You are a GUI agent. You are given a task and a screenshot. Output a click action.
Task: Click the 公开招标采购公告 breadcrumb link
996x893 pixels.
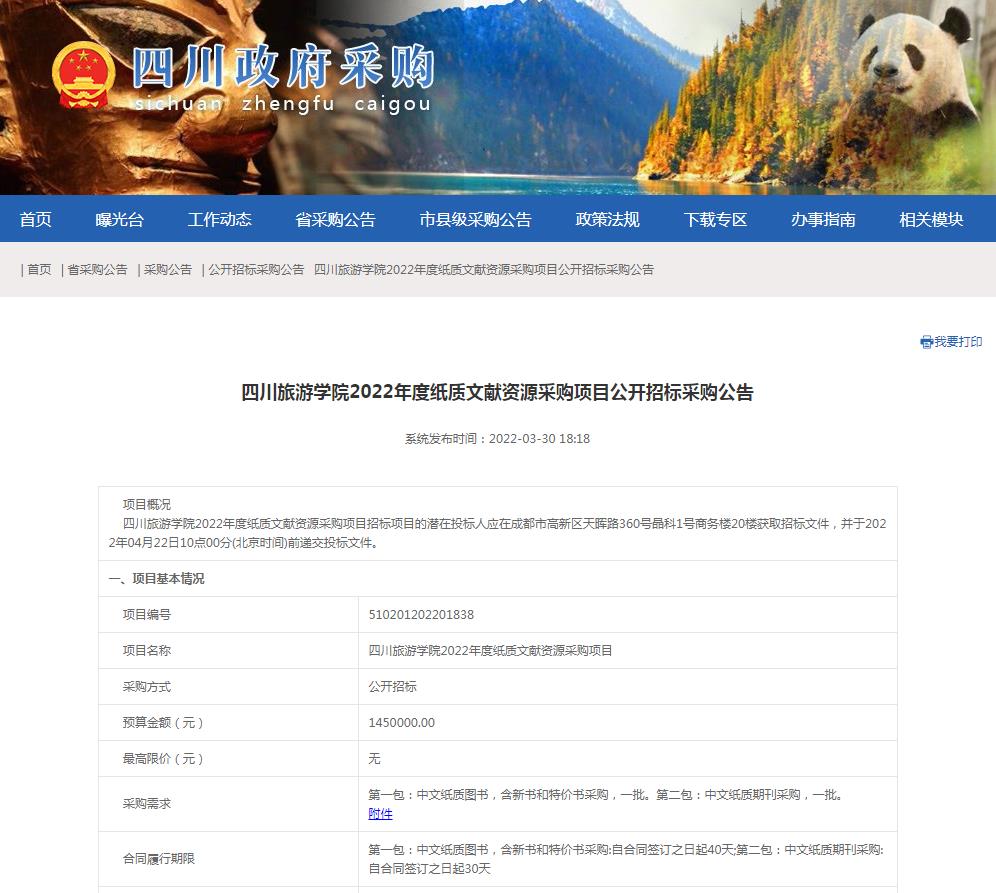click(256, 269)
